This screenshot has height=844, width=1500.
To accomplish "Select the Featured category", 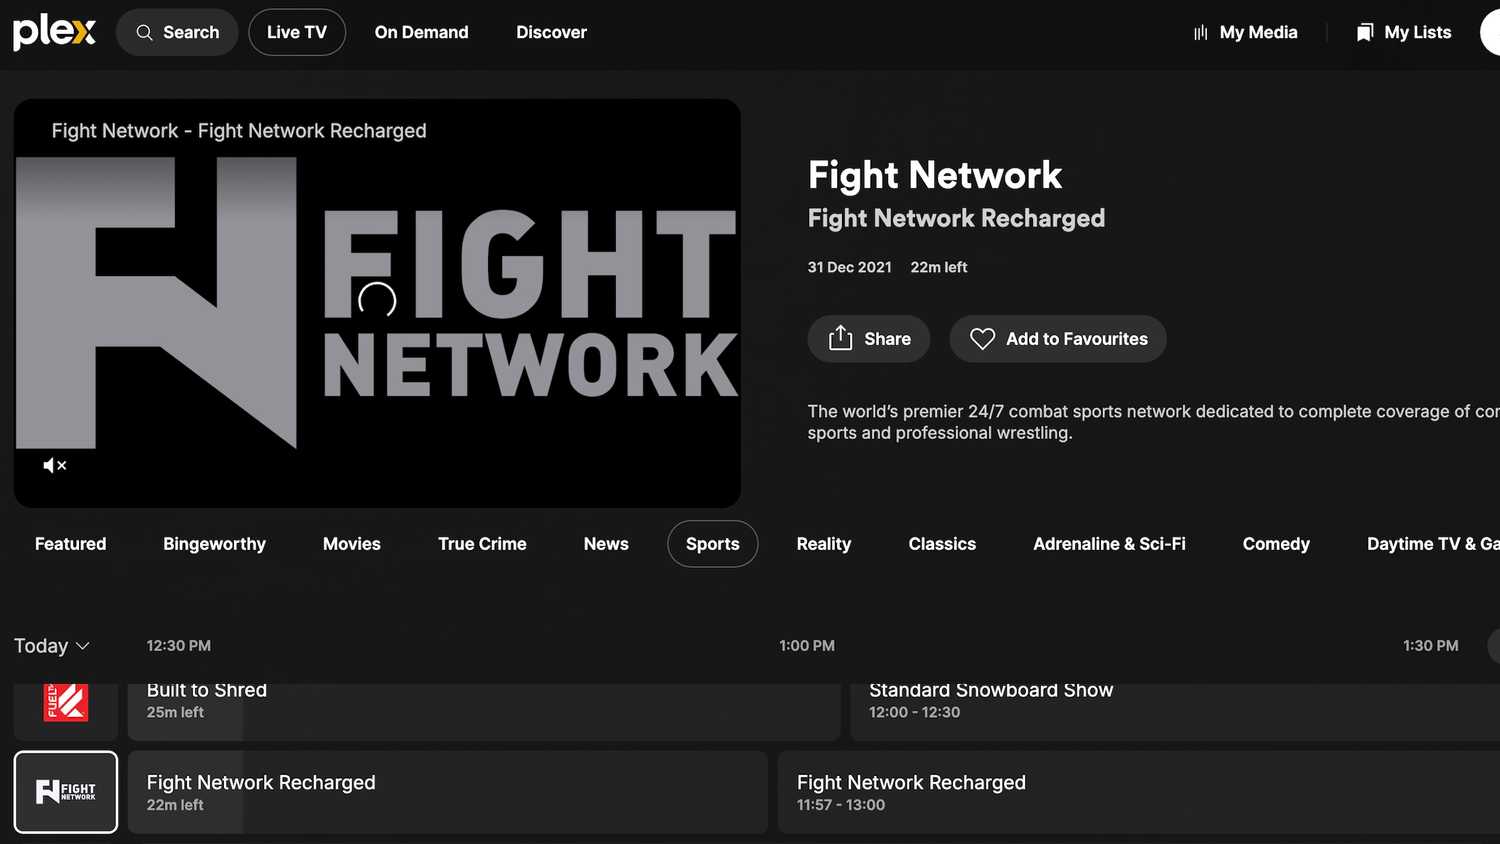I will pos(70,544).
